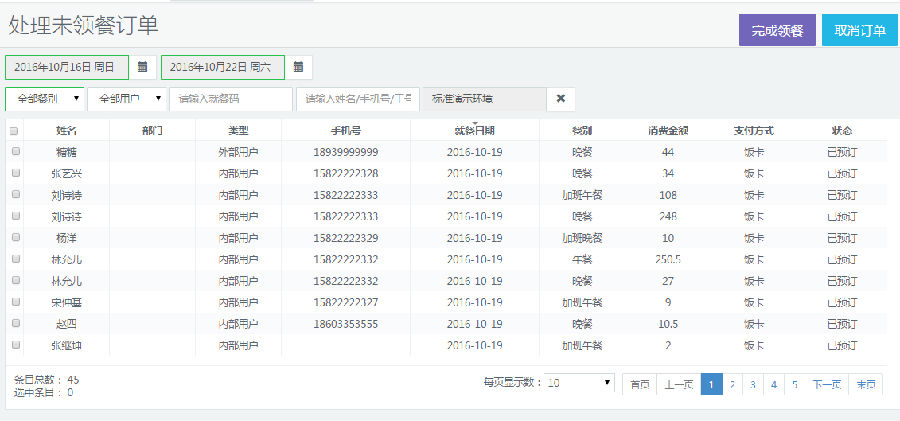
Task: Expand the 全部用户 user type dropdown
Action: pos(126,99)
